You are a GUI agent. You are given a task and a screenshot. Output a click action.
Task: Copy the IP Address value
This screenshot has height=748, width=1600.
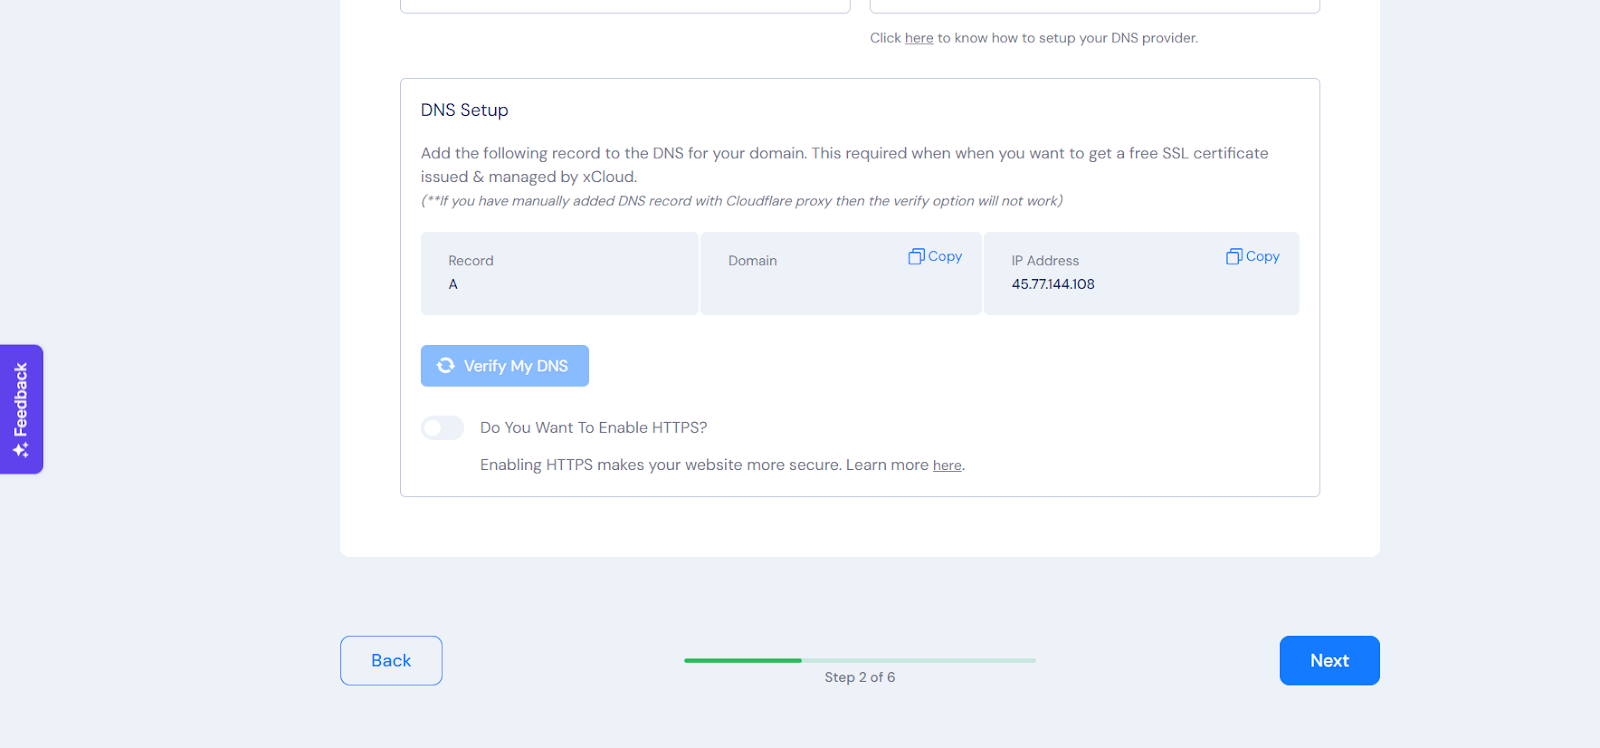coord(1253,256)
